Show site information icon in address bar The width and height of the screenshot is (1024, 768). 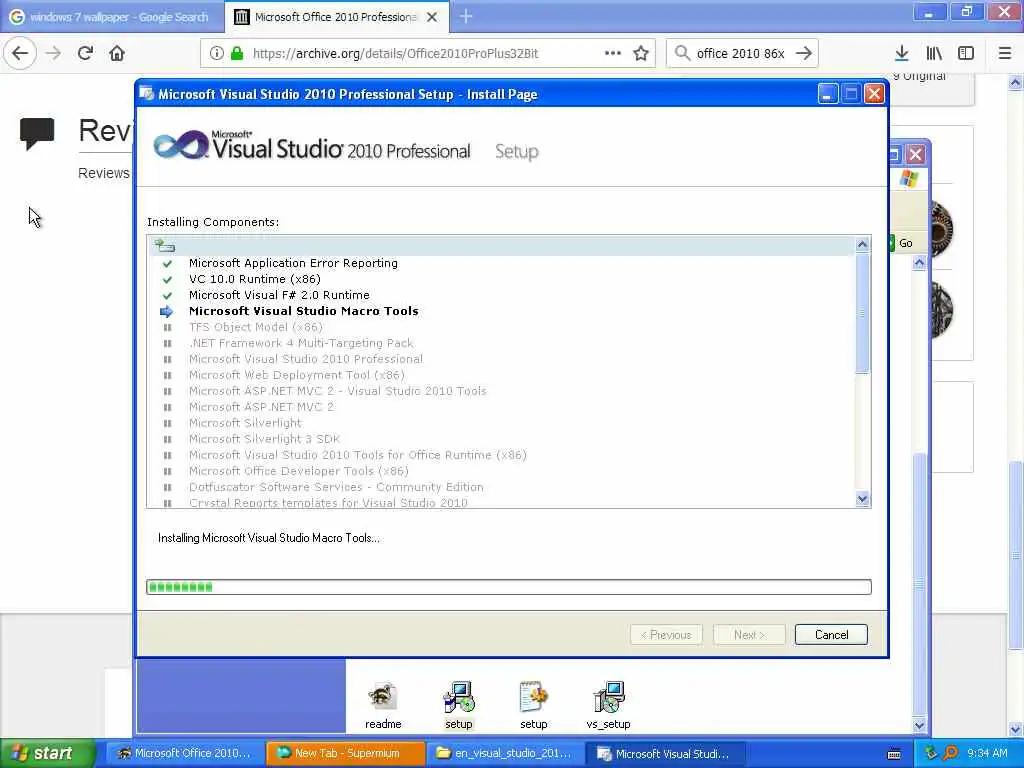[x=217, y=54]
